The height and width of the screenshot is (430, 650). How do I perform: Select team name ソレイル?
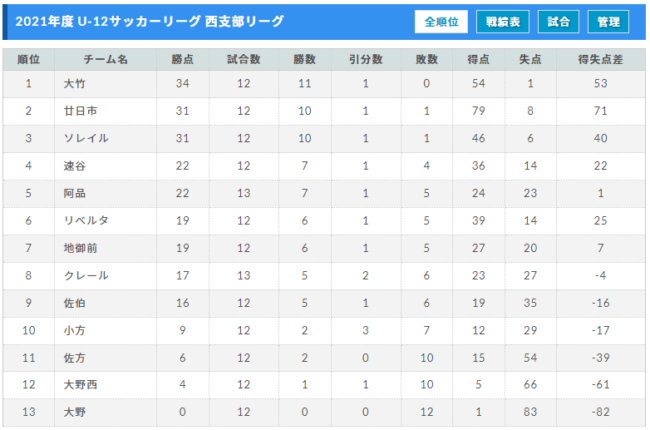pyautogui.click(x=86, y=138)
